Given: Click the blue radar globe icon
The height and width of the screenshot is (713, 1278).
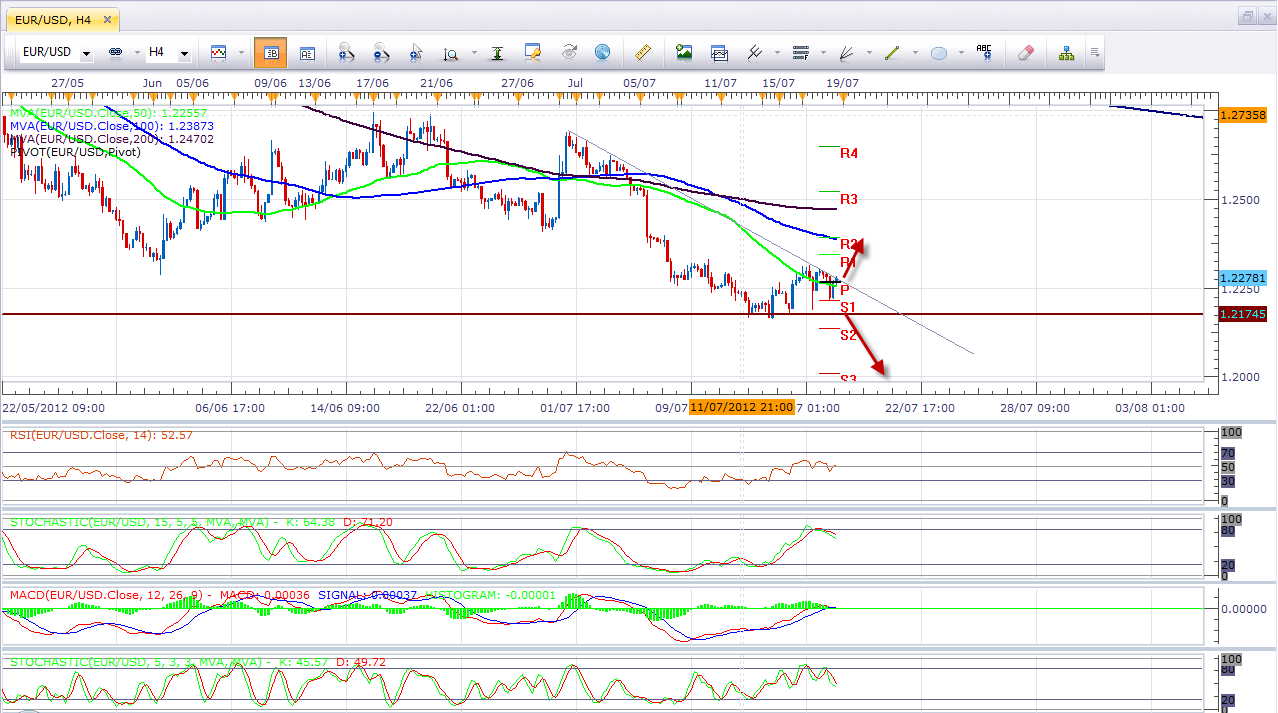Looking at the screenshot, I should pos(602,52).
